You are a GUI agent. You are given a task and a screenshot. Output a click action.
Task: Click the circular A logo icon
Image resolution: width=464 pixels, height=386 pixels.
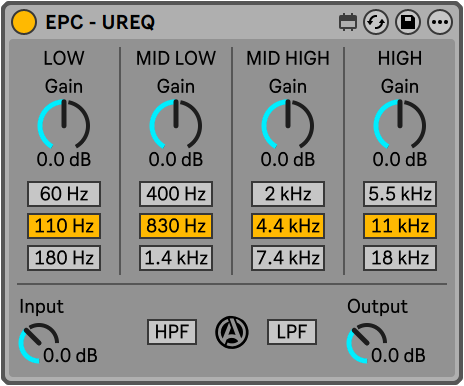point(232,332)
